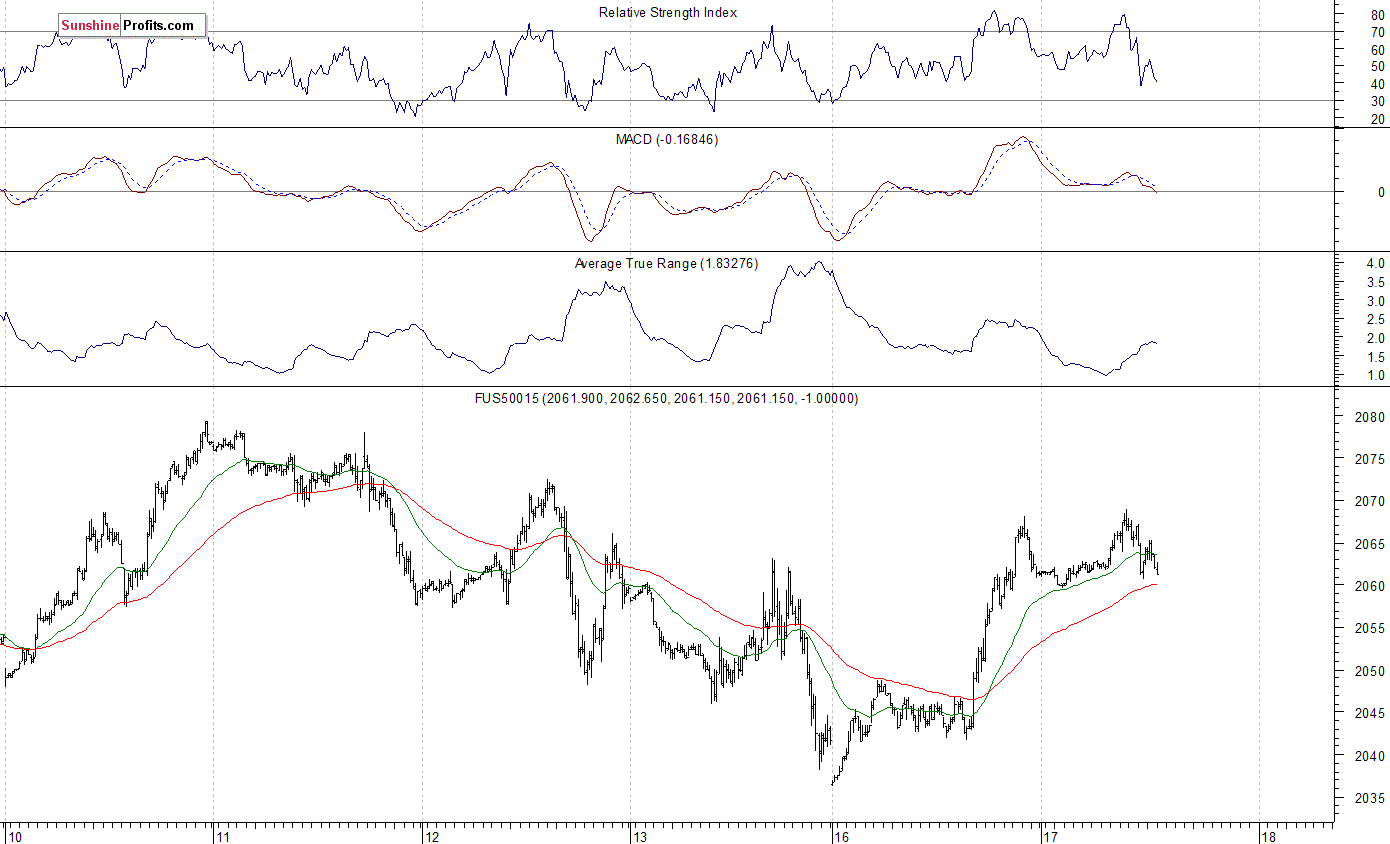The image size is (1390, 844).
Task: Click the RSI axis value 20
Action: [x=1377, y=119]
